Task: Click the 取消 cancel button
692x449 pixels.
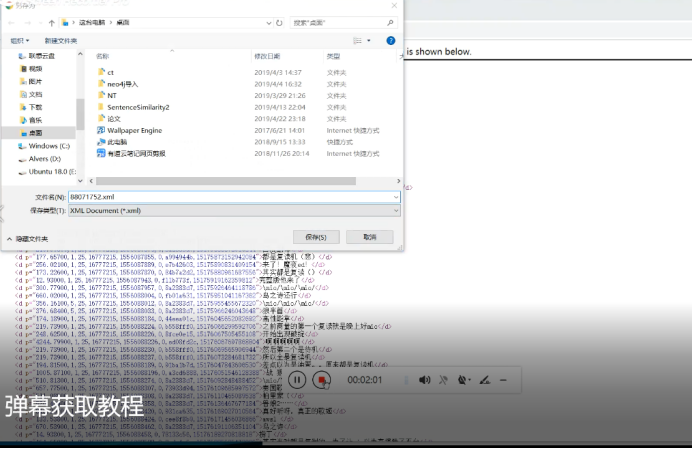Action: click(x=370, y=237)
